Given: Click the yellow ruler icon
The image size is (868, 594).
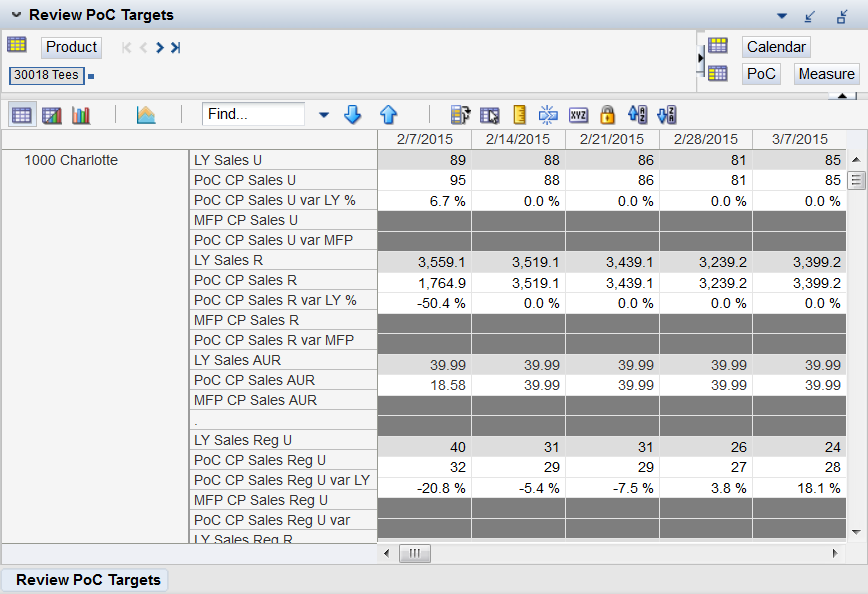Looking at the screenshot, I should (519, 115).
